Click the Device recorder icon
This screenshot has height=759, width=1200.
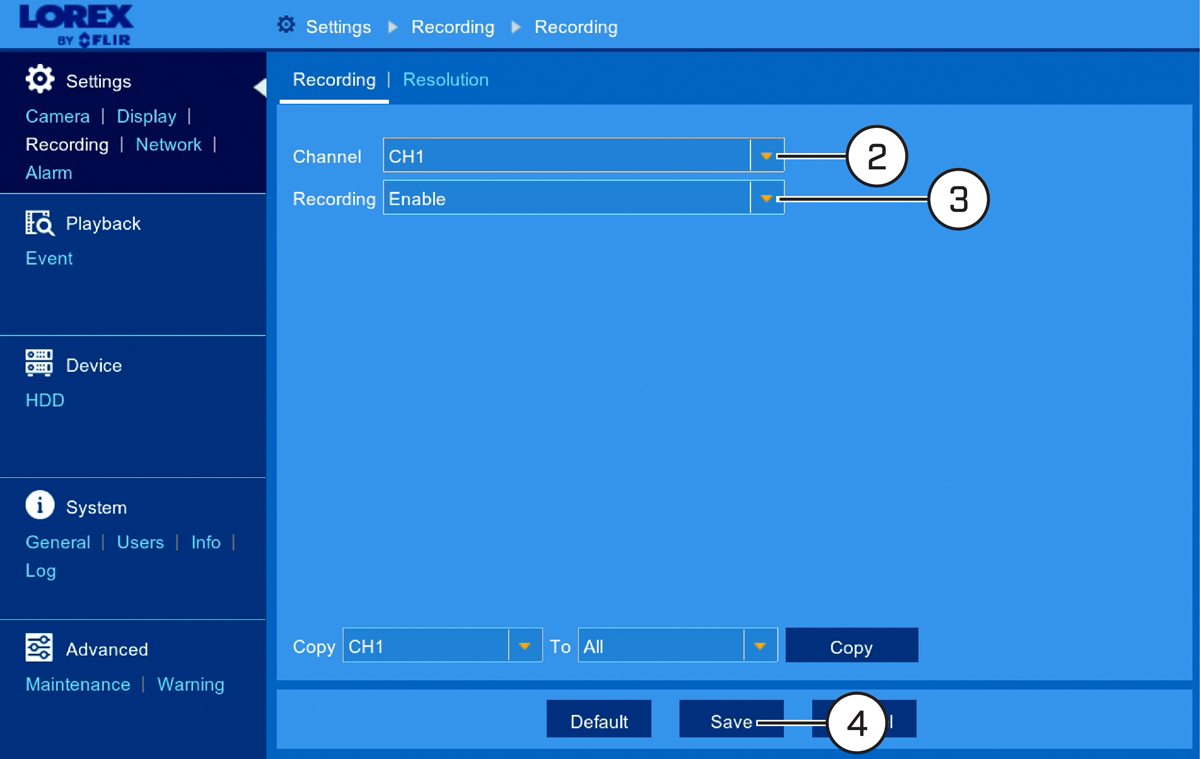click(x=39, y=364)
